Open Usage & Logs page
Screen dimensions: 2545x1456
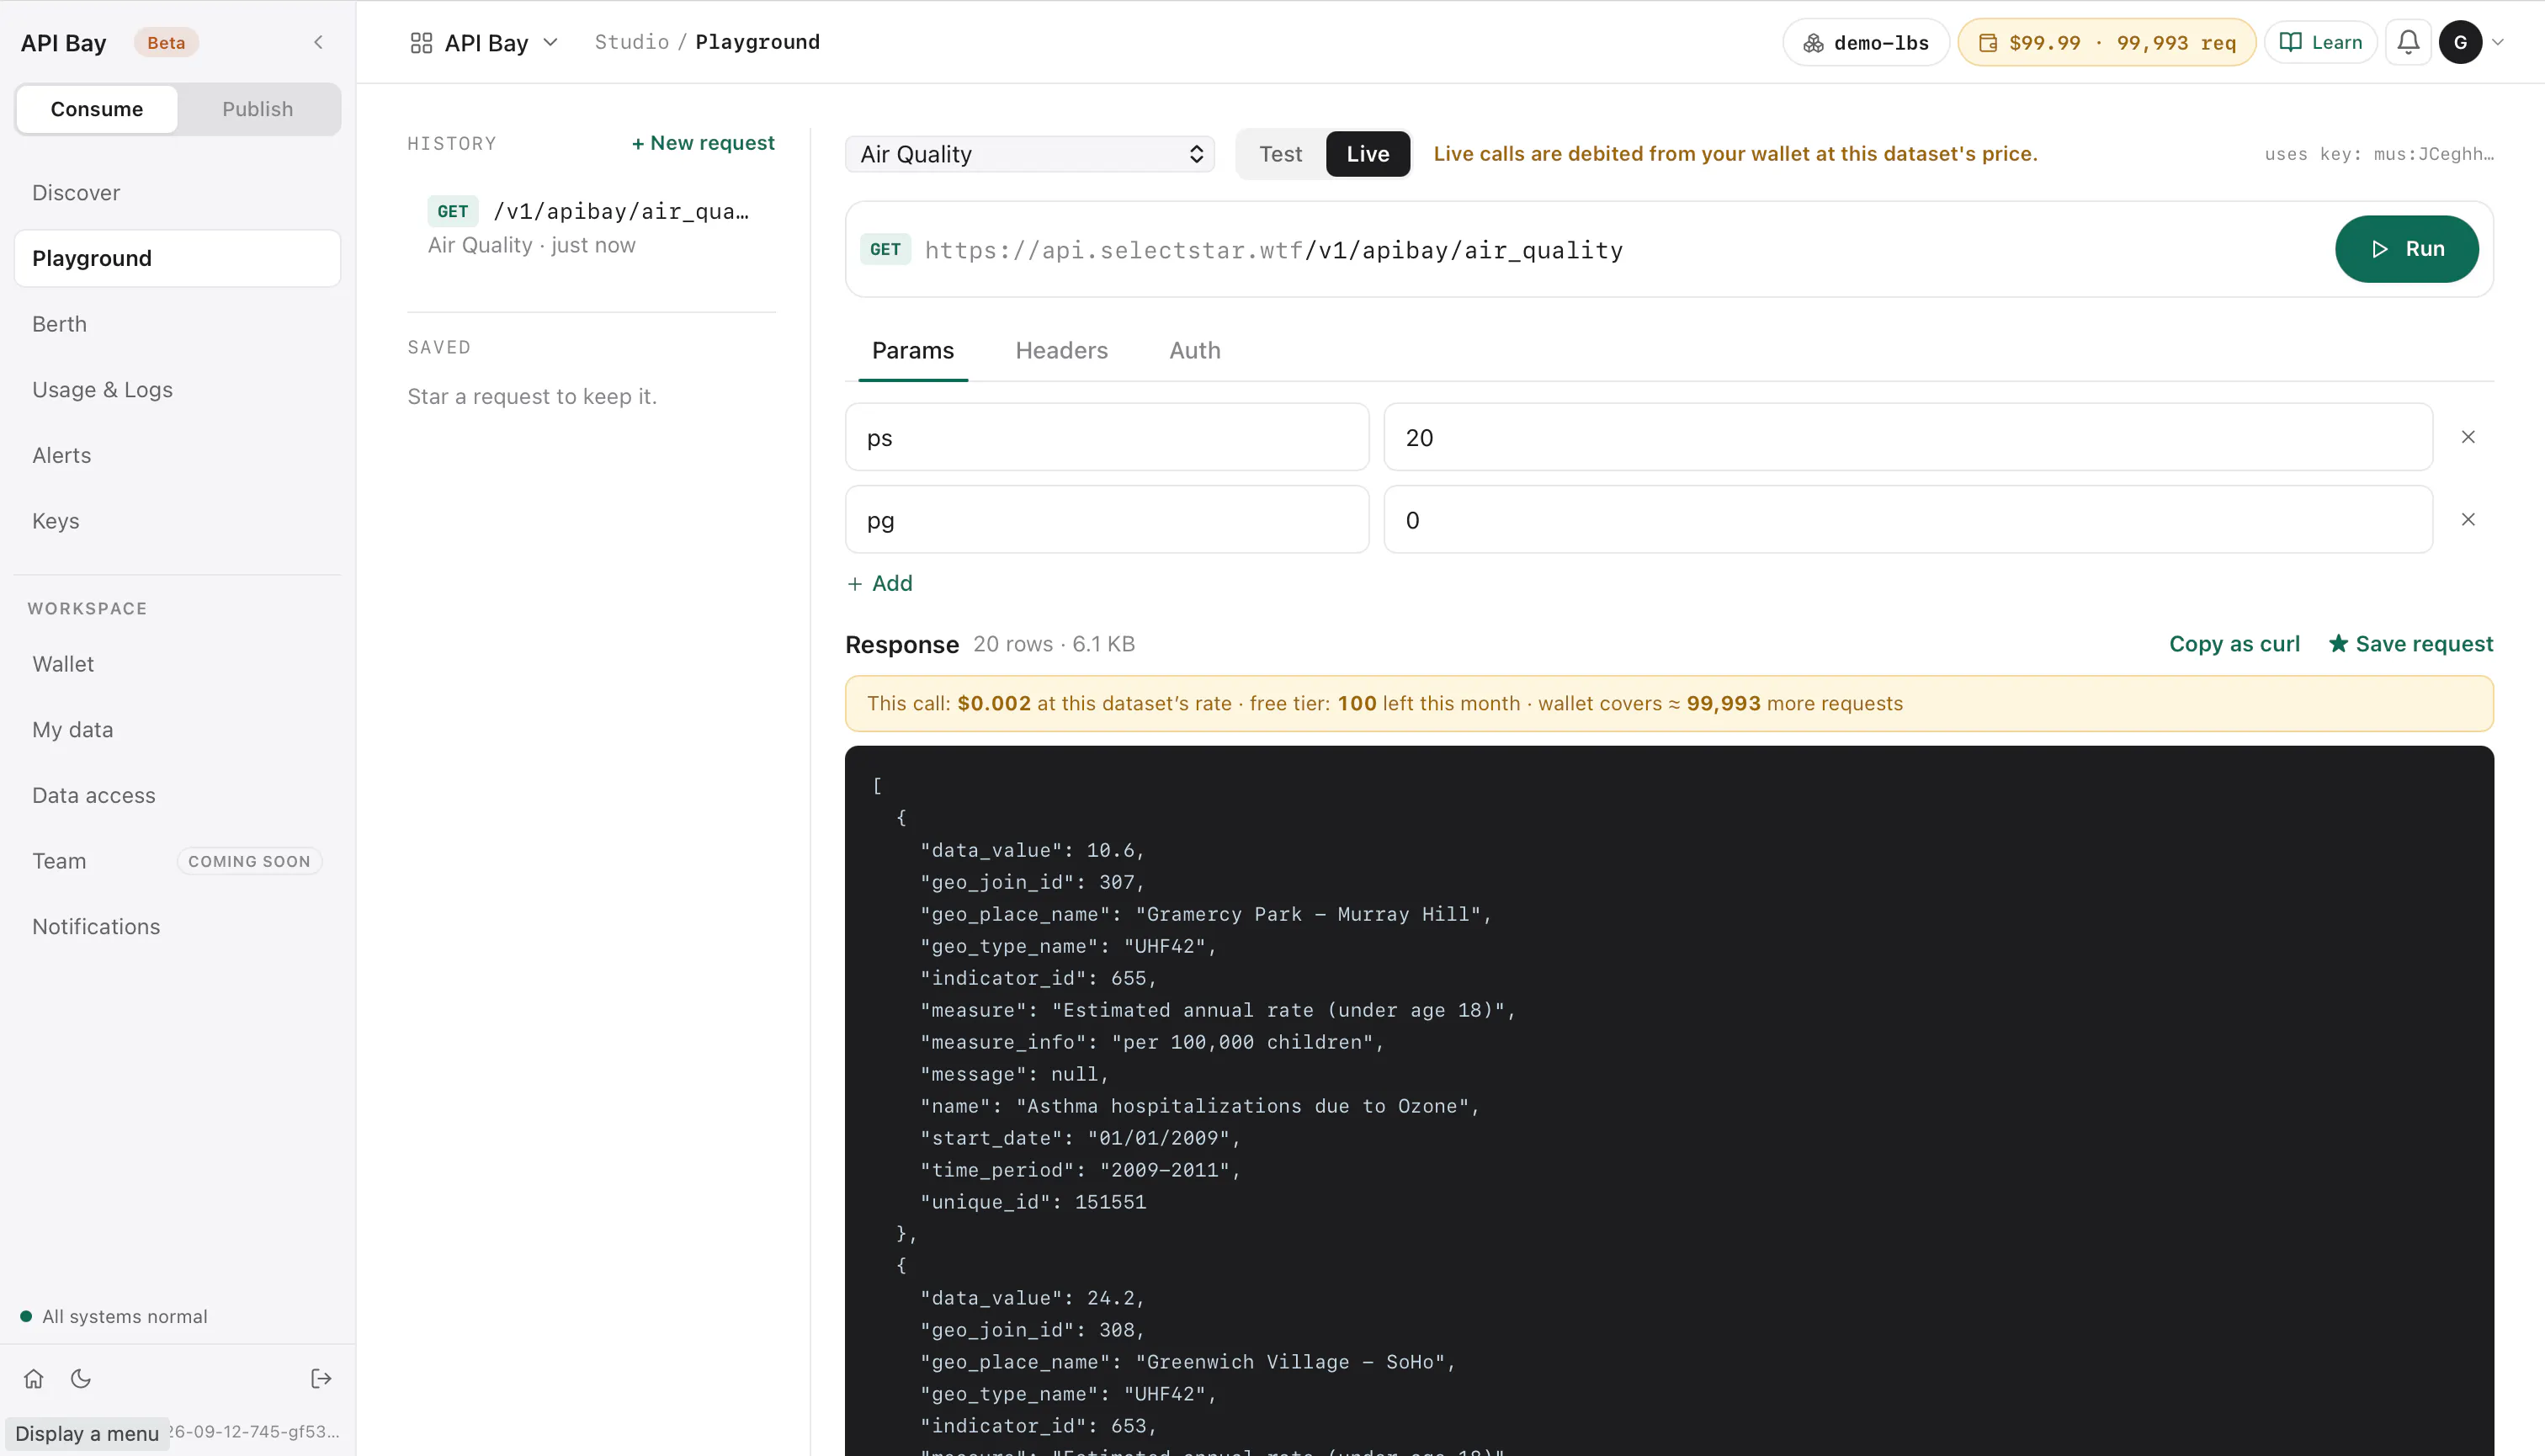click(178, 390)
